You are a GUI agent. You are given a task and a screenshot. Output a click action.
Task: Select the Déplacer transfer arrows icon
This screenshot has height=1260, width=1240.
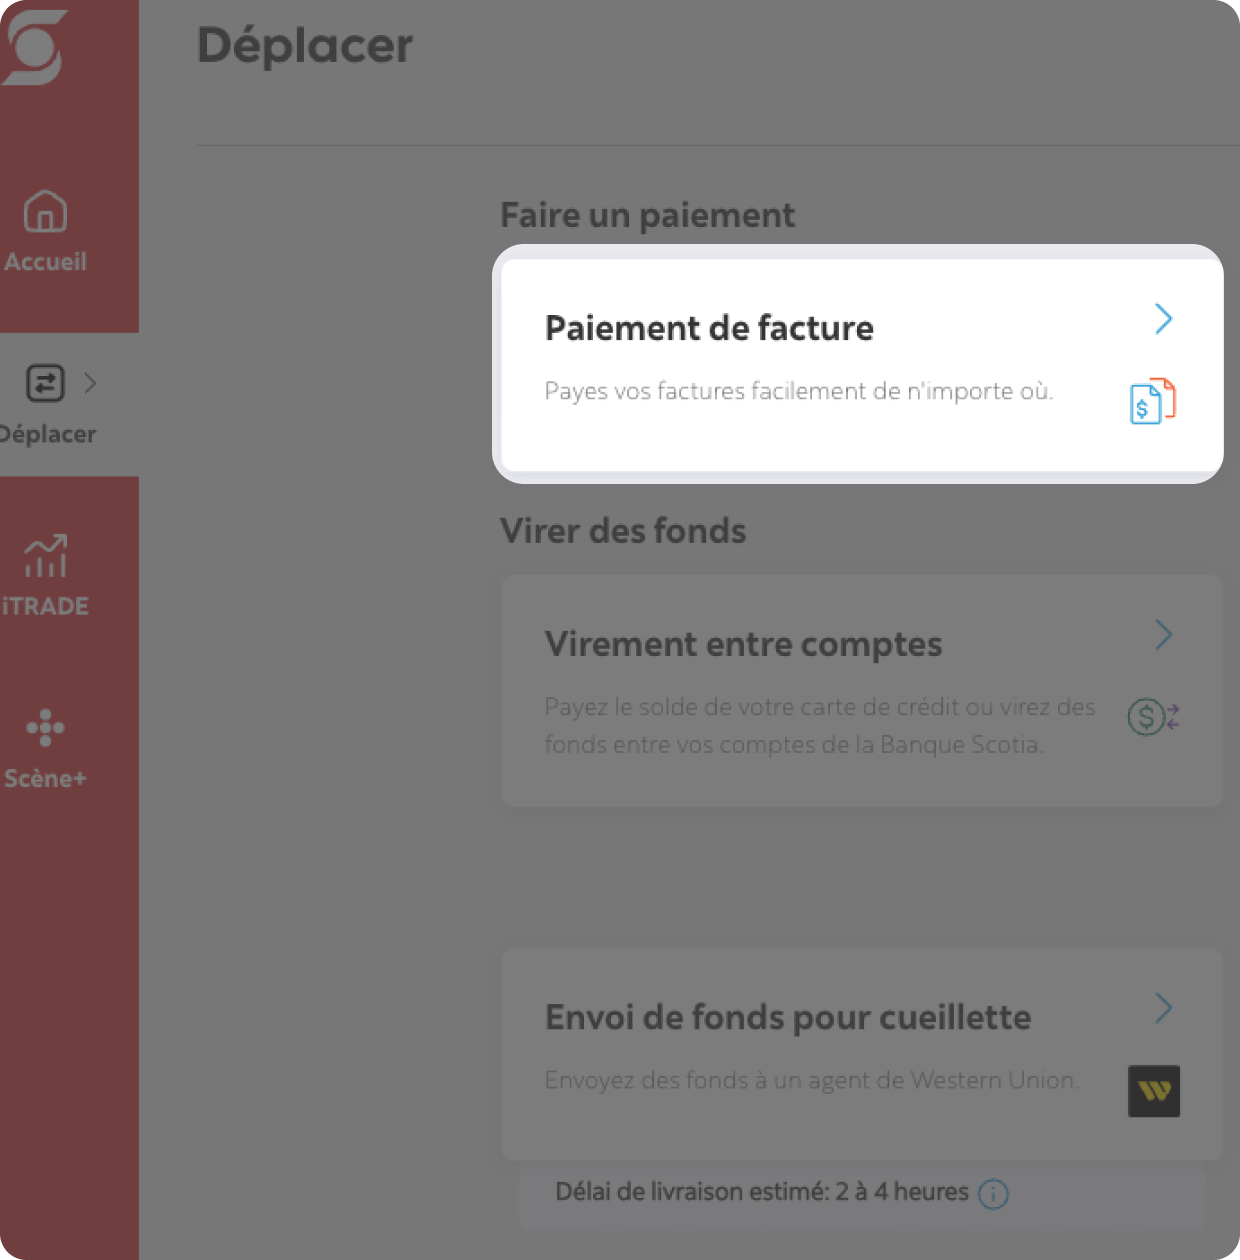coord(45,383)
